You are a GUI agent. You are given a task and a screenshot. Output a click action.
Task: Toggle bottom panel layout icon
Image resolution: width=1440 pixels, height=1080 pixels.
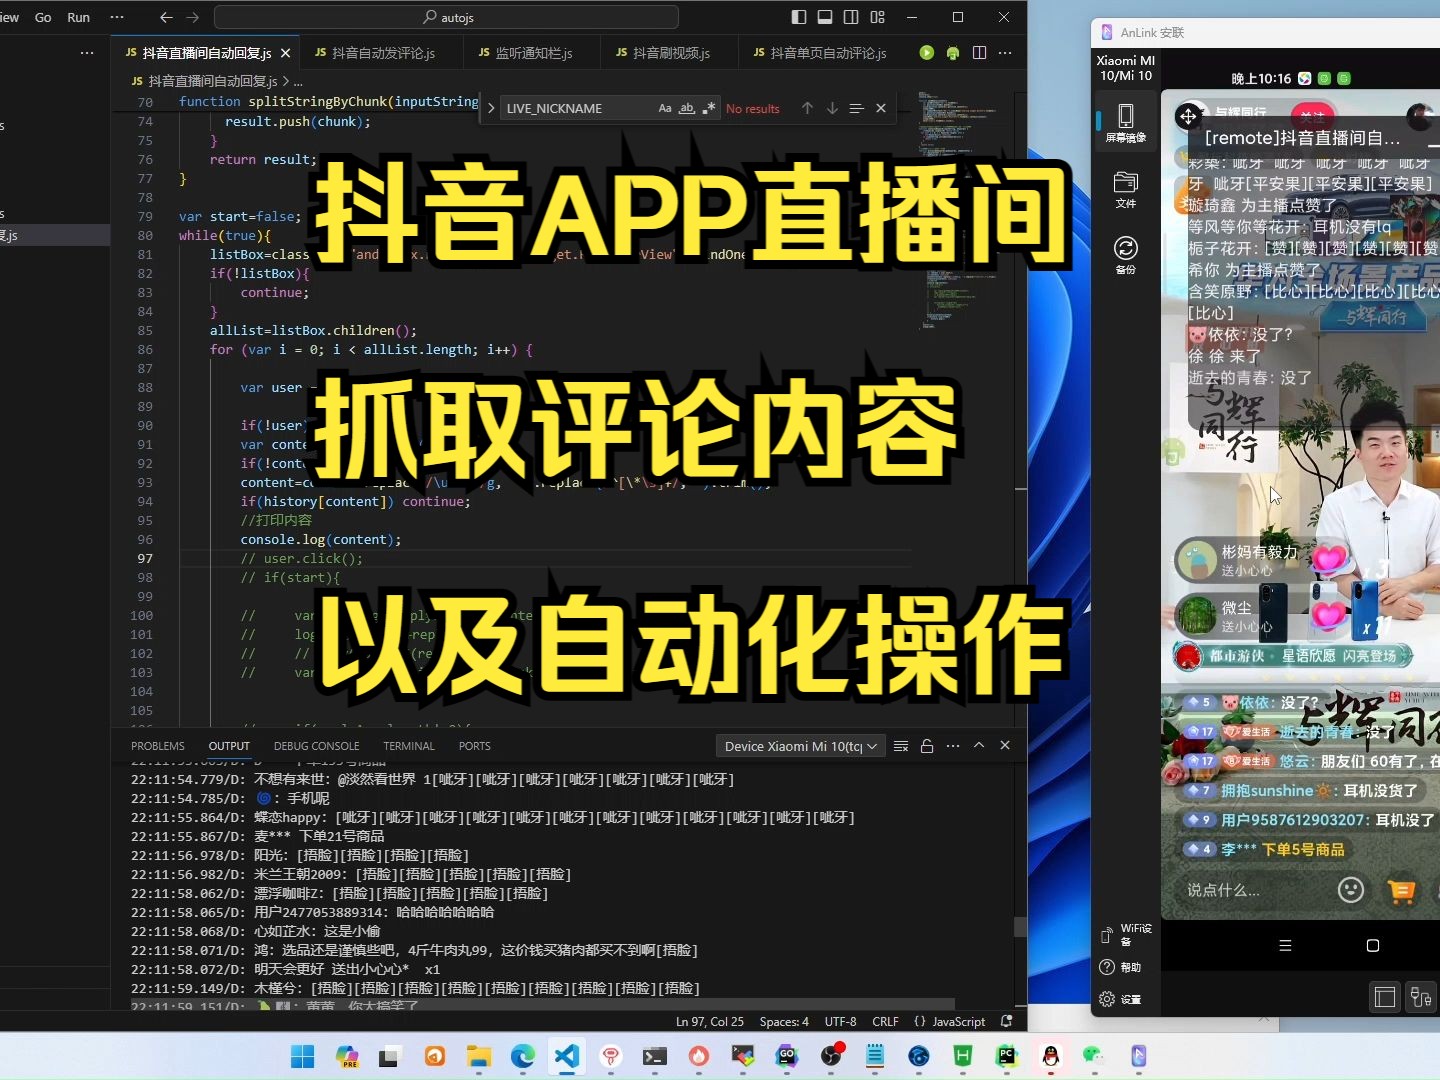[x=825, y=17]
